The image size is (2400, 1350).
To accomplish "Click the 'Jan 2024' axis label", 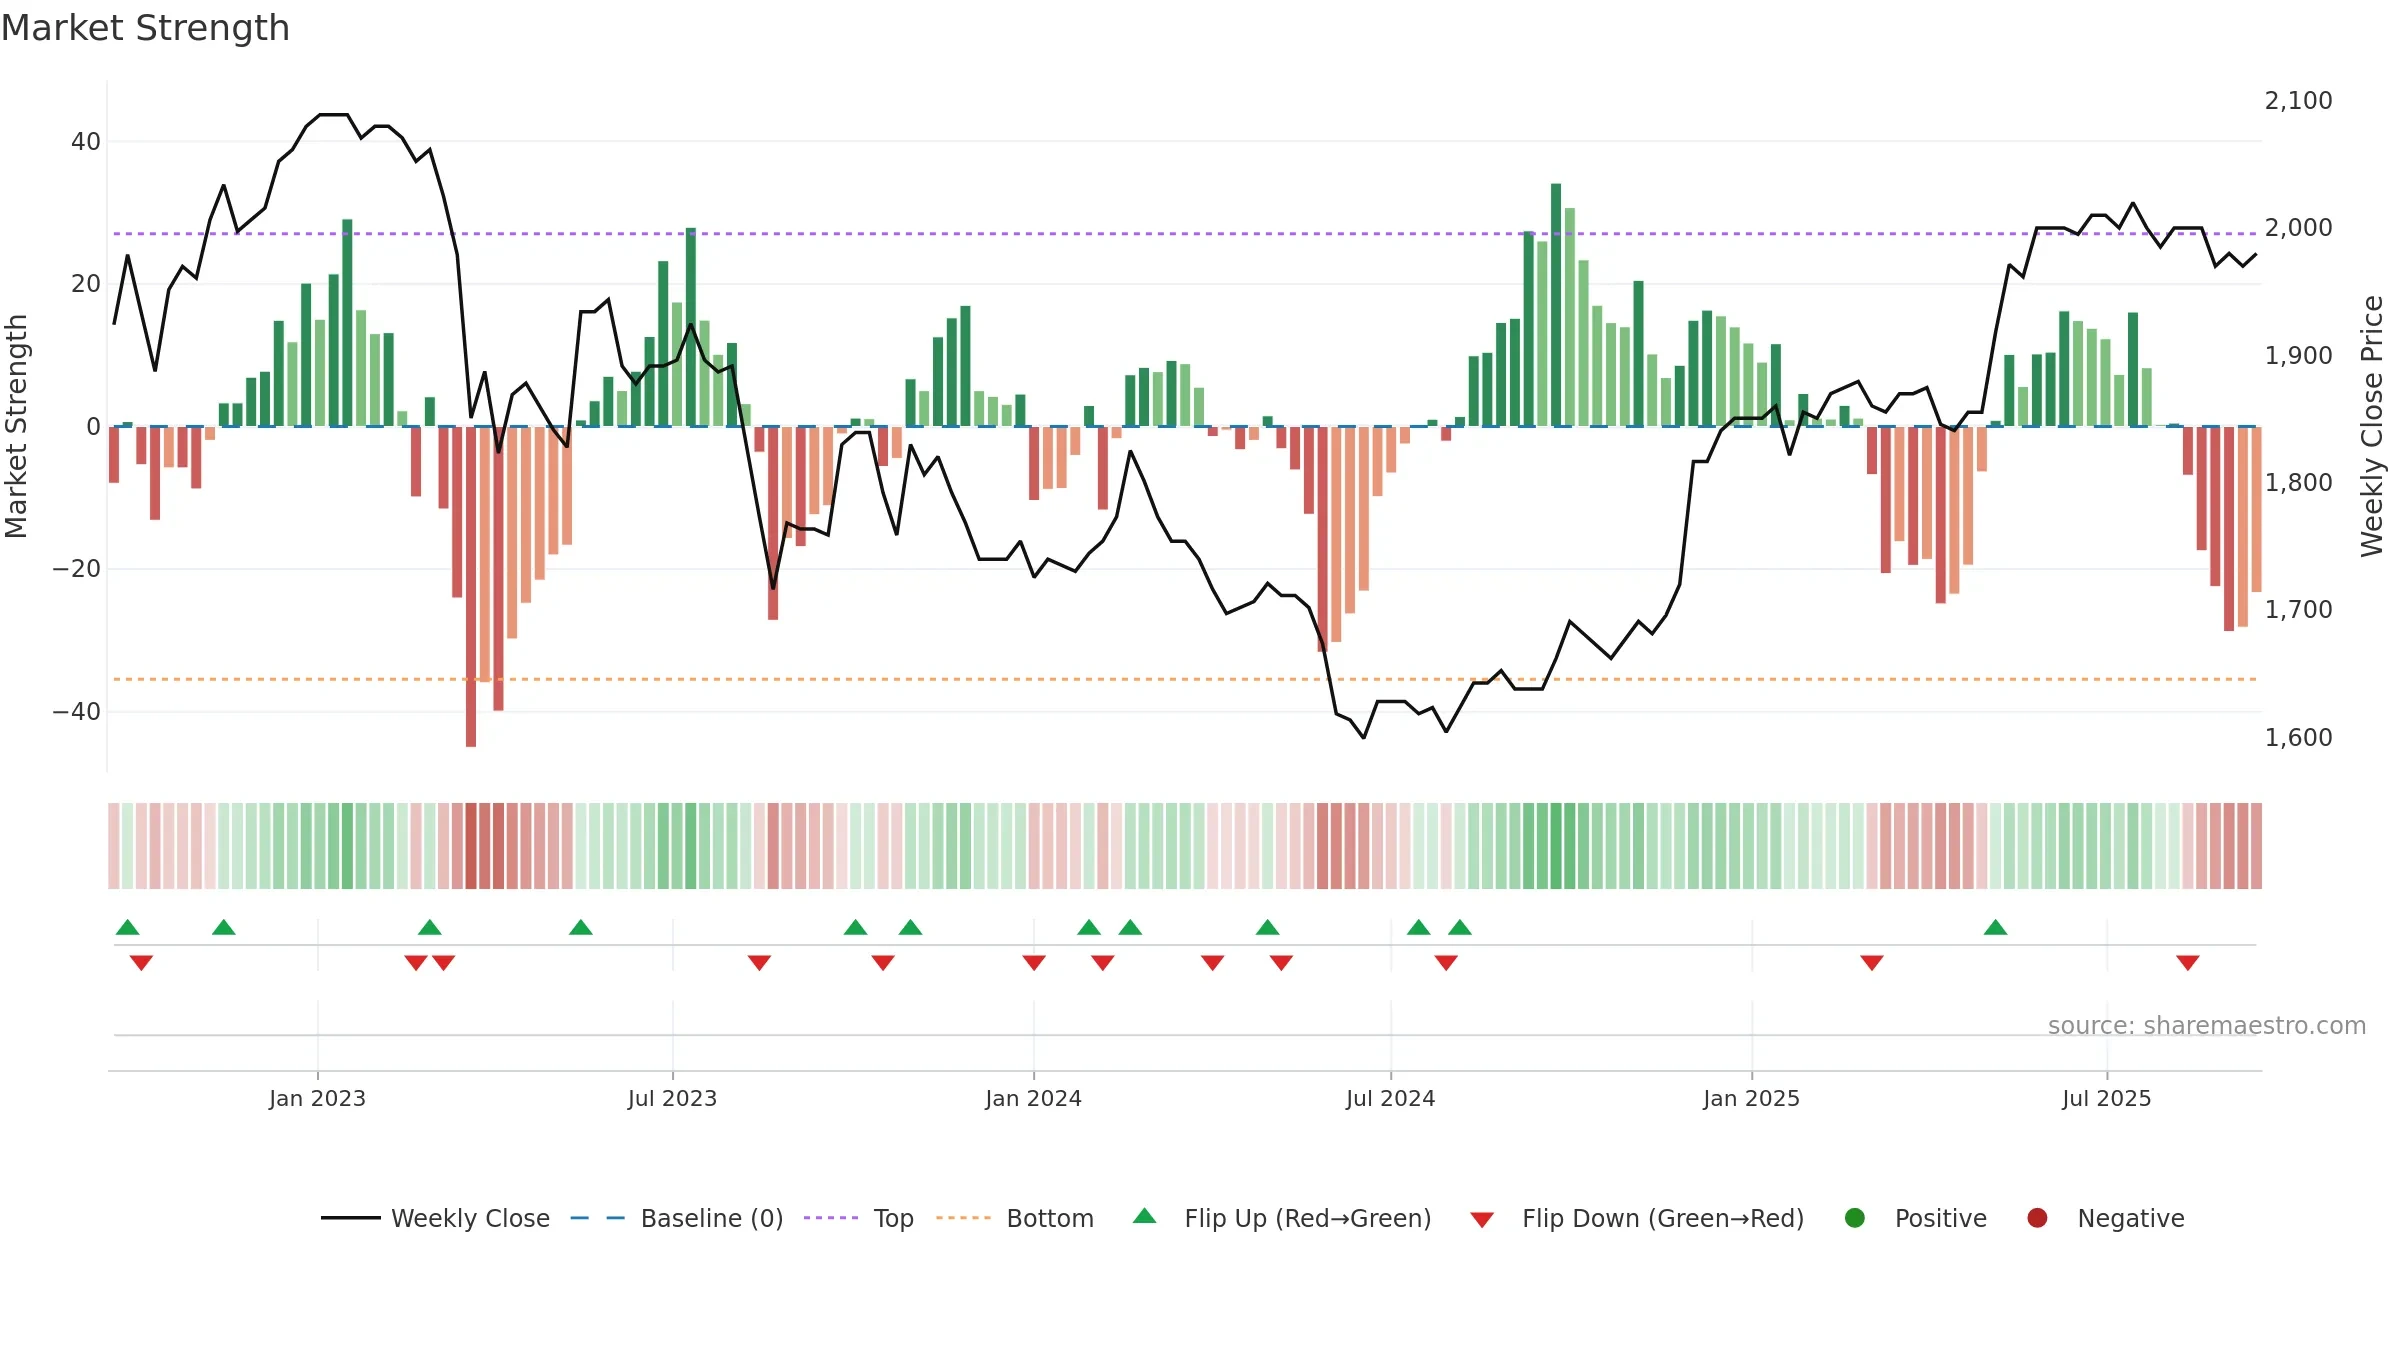I will tap(1033, 1098).
